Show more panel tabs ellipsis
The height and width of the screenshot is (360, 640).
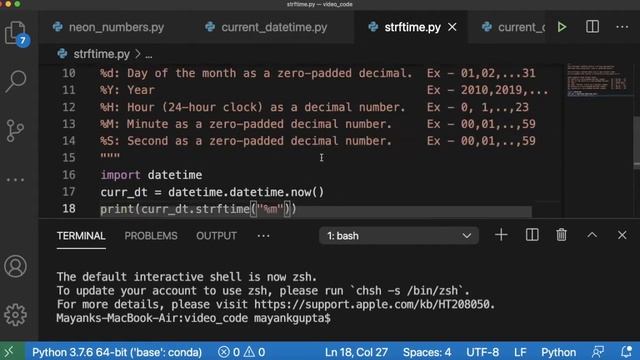(x=263, y=236)
